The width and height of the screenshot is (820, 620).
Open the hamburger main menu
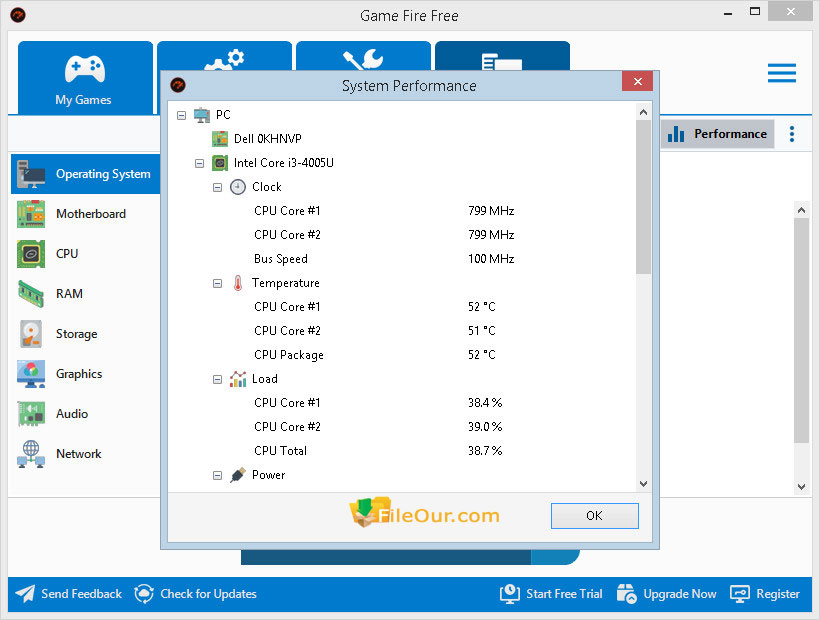[782, 73]
